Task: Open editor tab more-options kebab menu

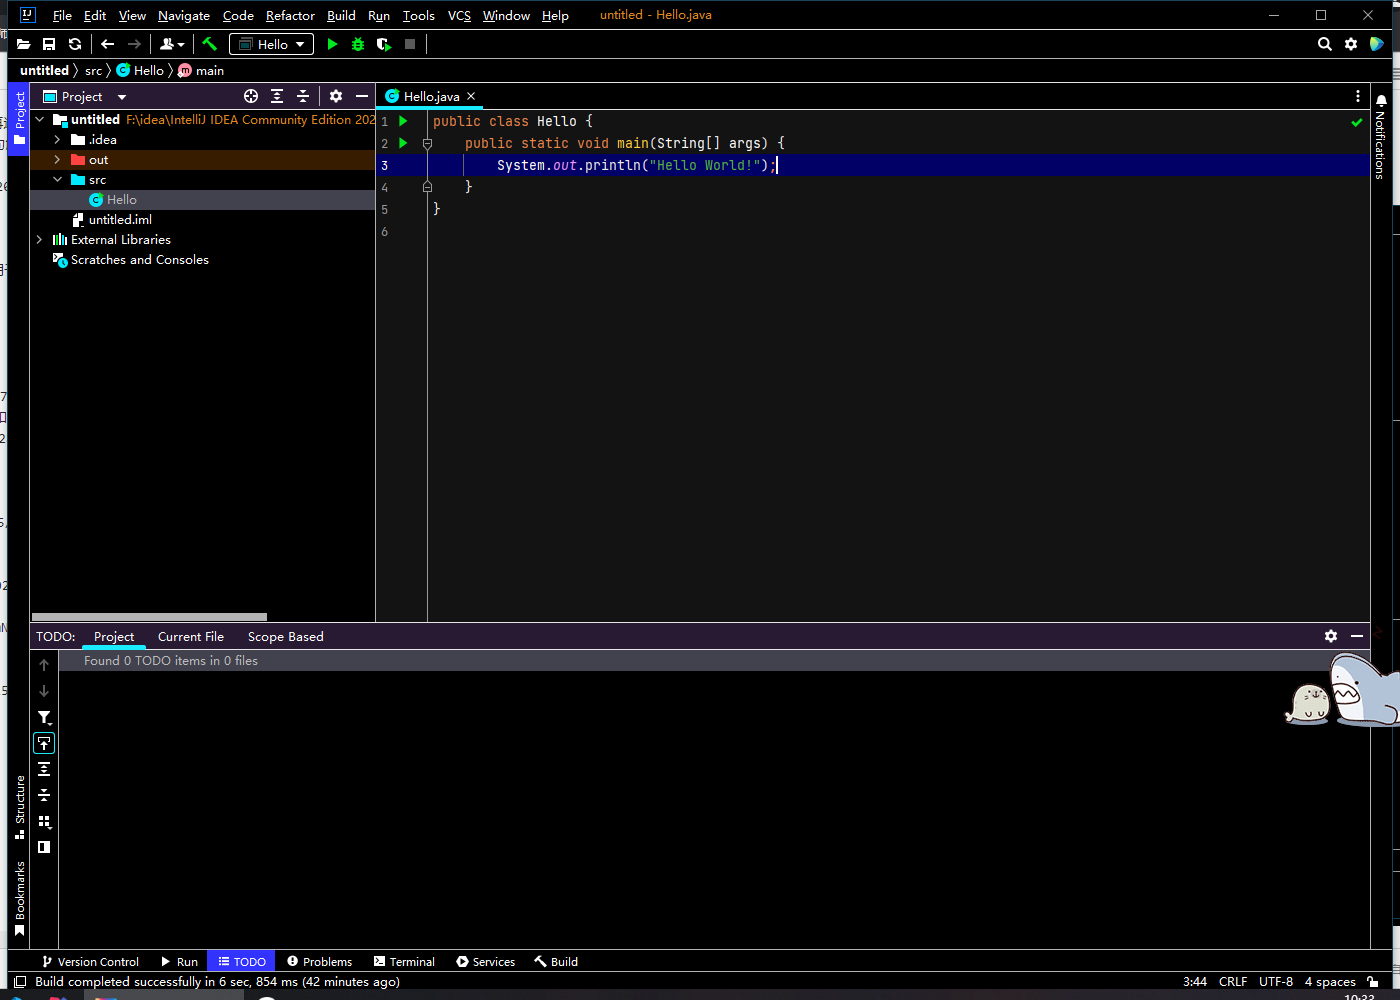Action: click(x=1358, y=96)
